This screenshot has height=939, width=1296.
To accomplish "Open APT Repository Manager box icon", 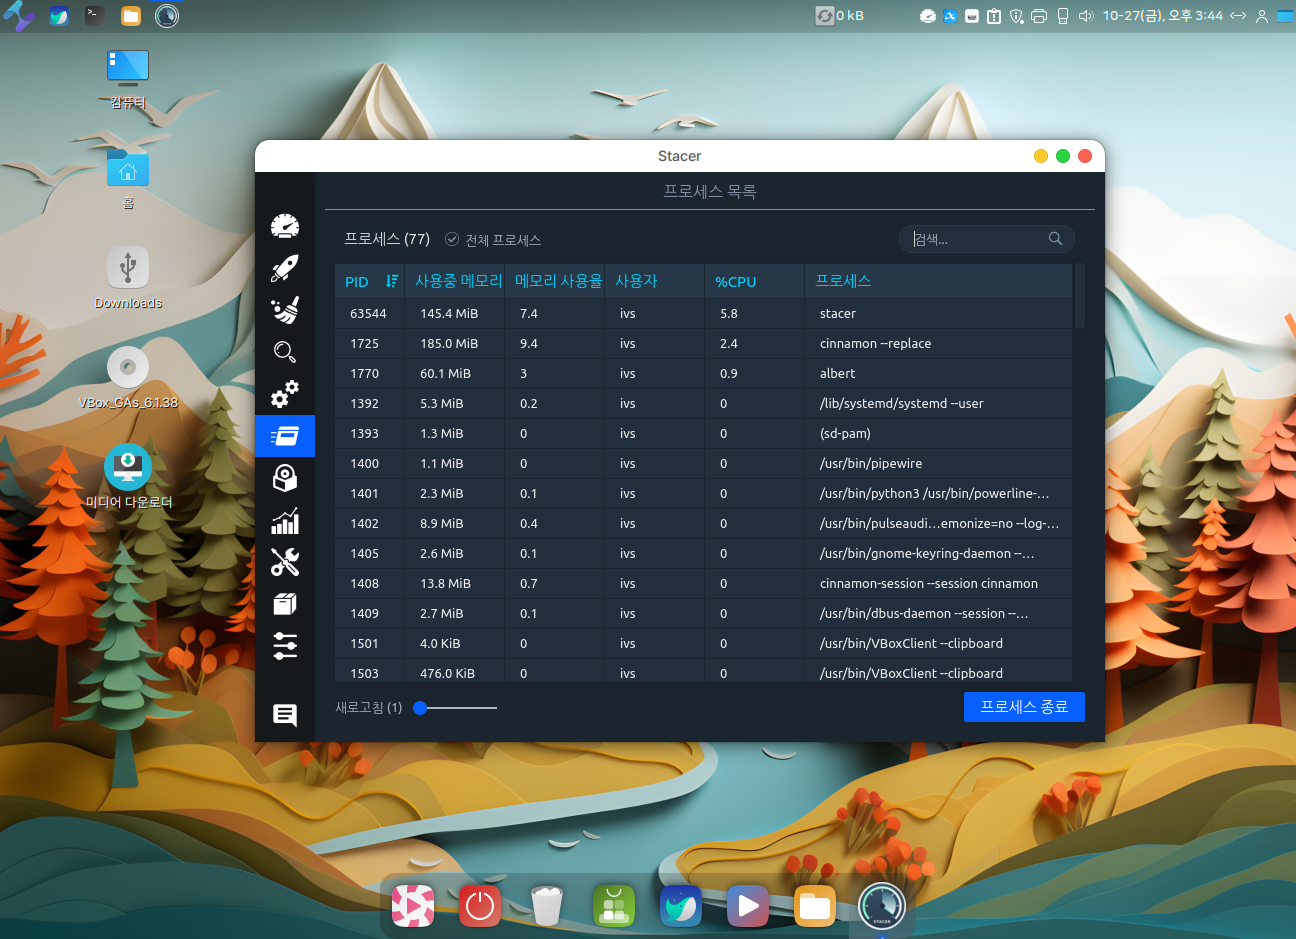I will pos(285,604).
